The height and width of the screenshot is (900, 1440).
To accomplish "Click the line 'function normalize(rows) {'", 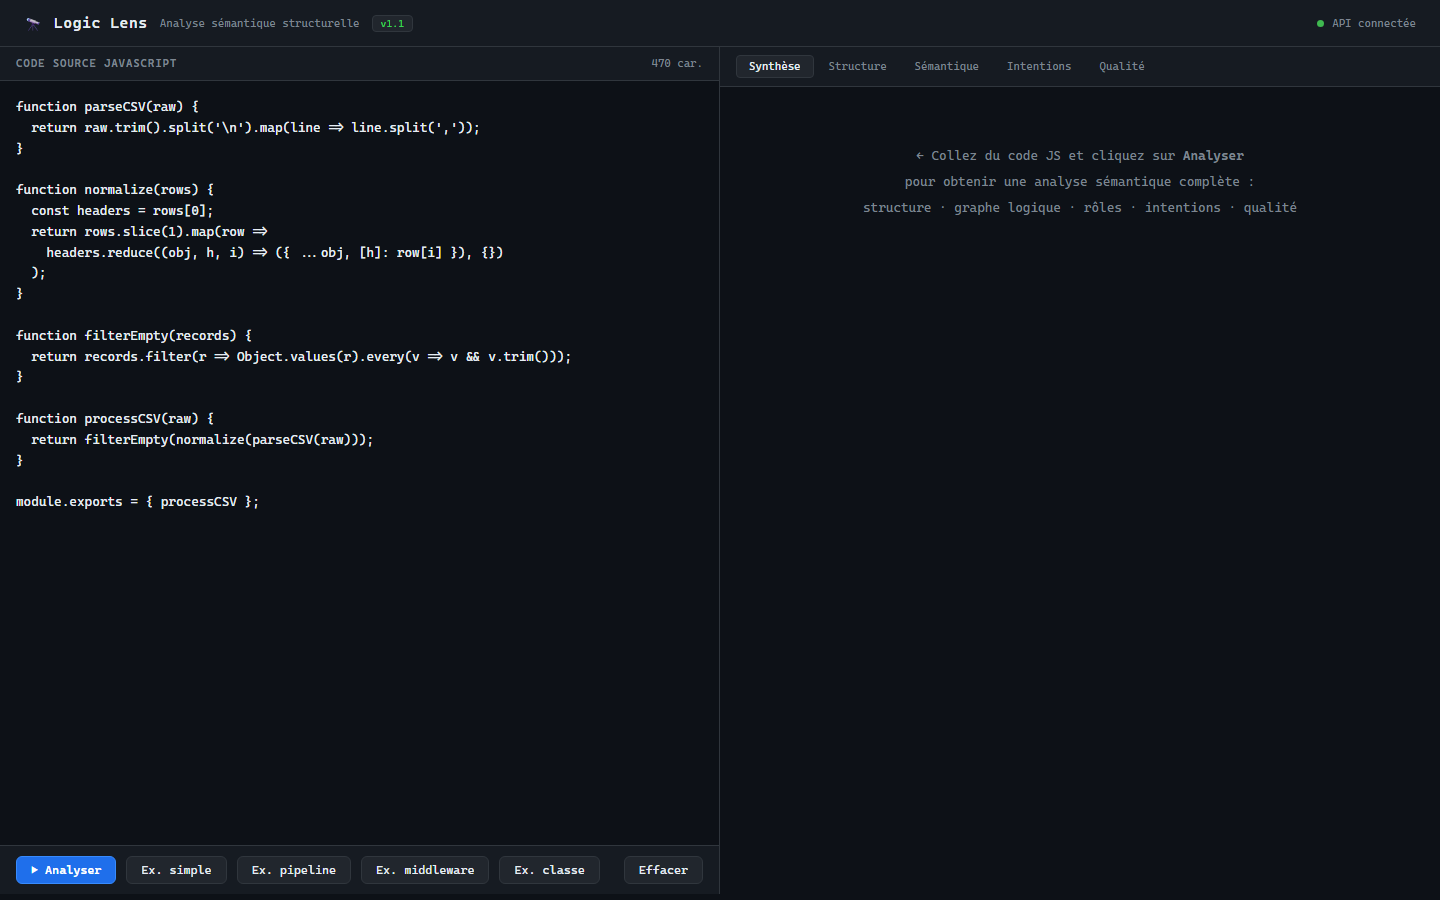I will pos(115,189).
